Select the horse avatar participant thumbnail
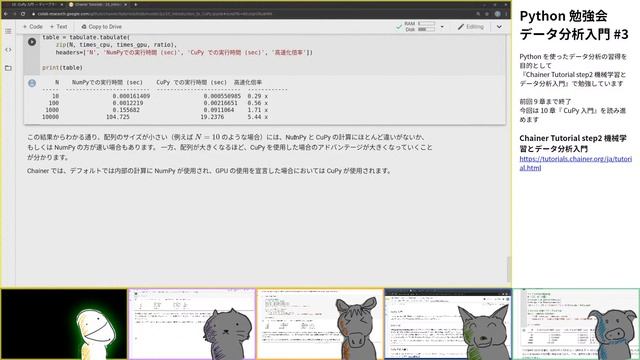The width and height of the screenshot is (640, 360). 320,324
